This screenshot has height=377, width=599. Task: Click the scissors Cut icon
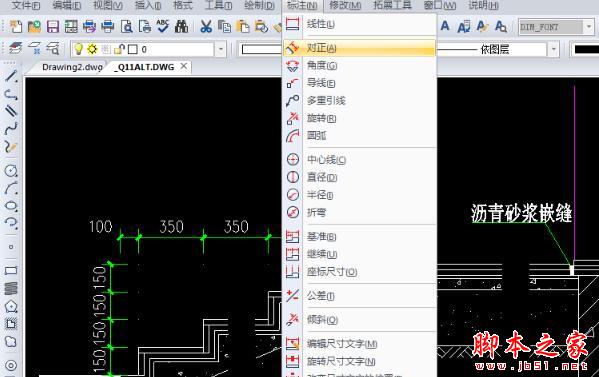point(206,27)
